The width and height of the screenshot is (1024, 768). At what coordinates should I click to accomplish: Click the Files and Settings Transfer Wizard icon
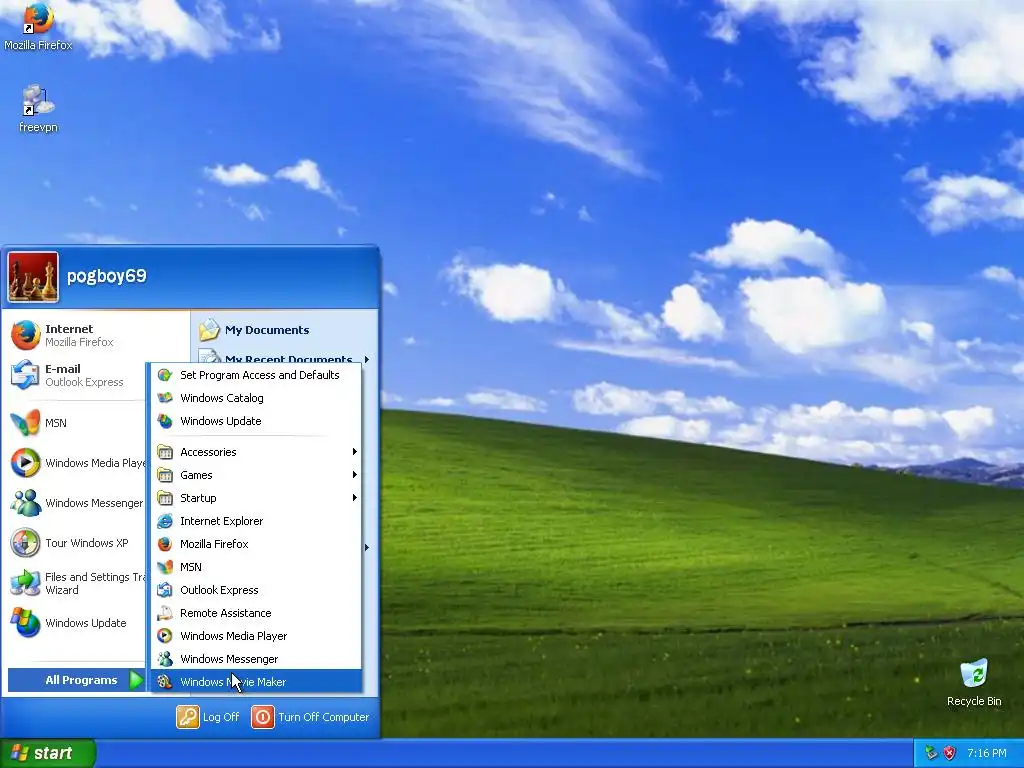pyautogui.click(x=25, y=583)
